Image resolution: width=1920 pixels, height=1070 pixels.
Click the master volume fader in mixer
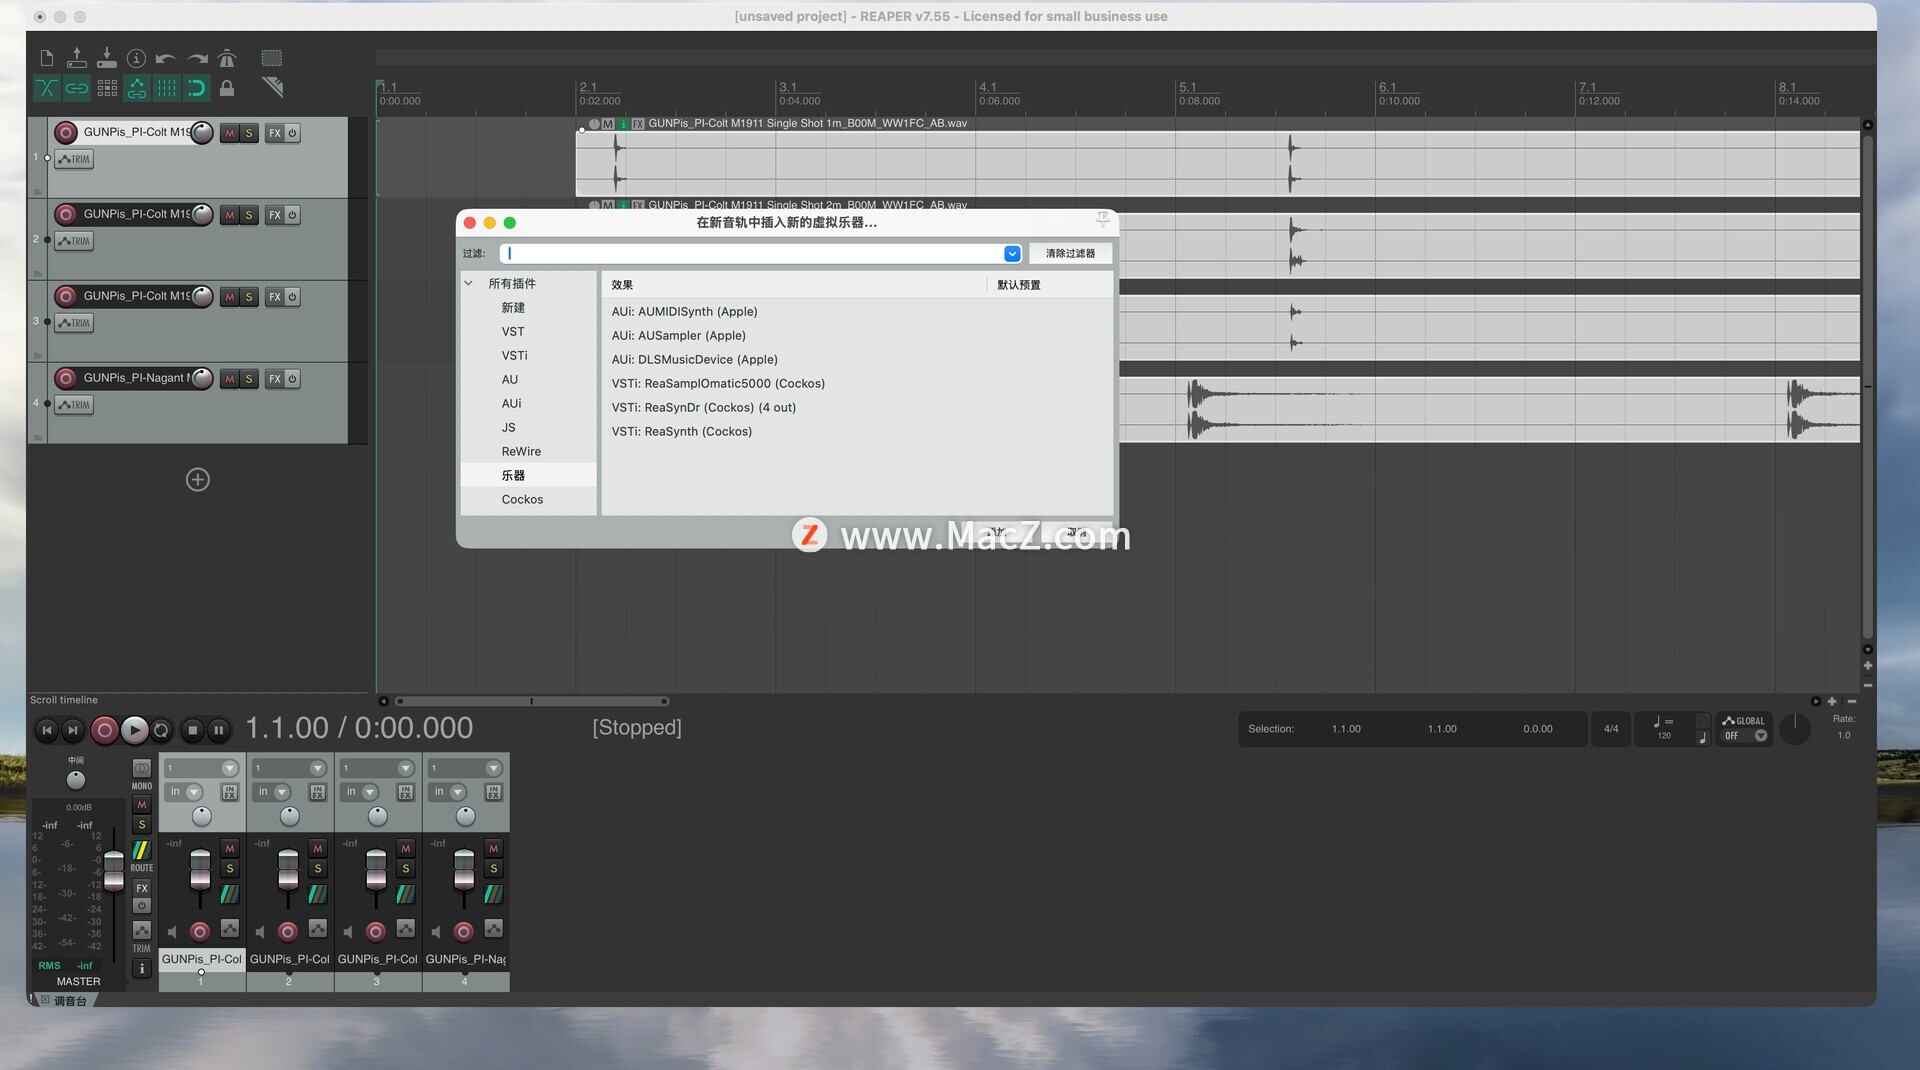click(x=114, y=868)
